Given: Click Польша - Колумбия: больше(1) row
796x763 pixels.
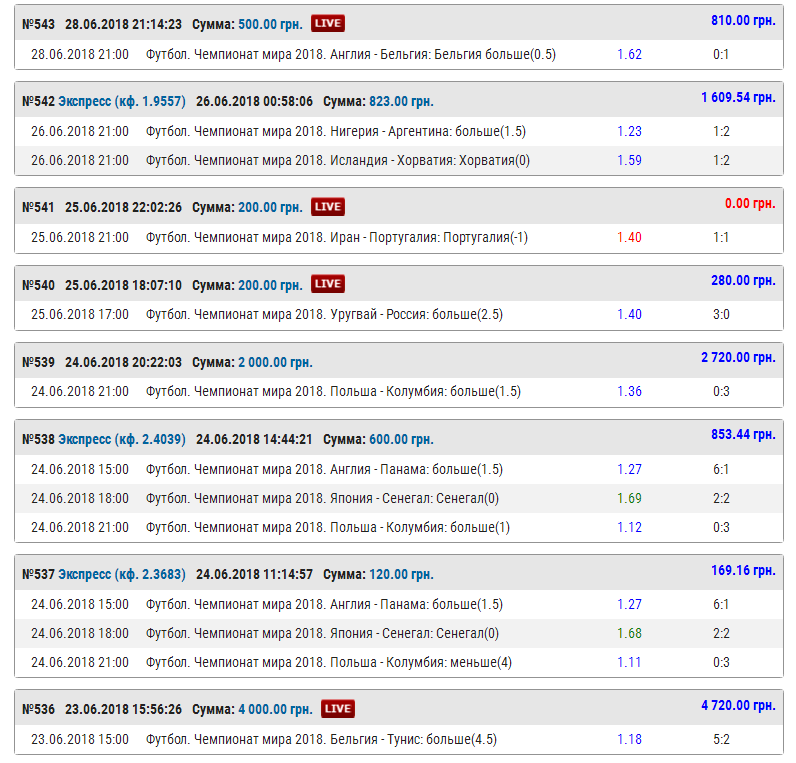Looking at the screenshot, I should (399, 527).
